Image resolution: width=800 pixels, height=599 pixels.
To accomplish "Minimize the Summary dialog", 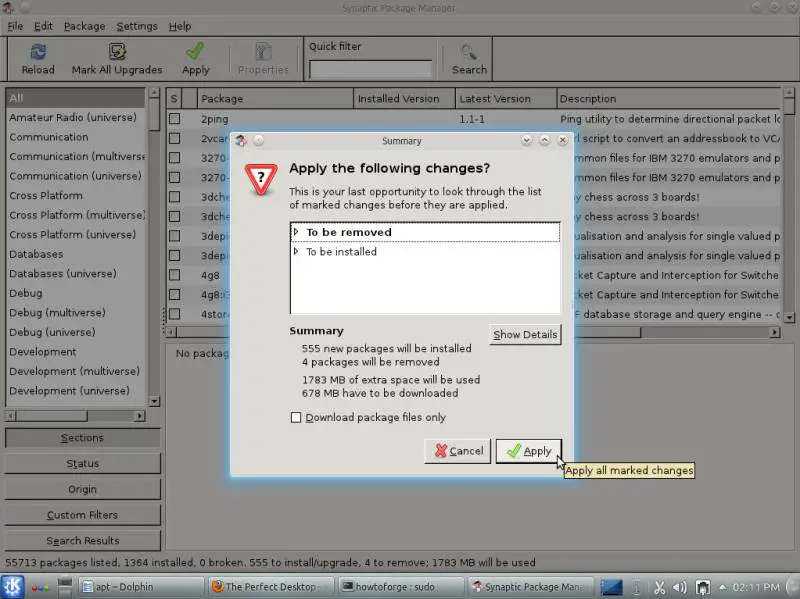I will tap(527, 140).
